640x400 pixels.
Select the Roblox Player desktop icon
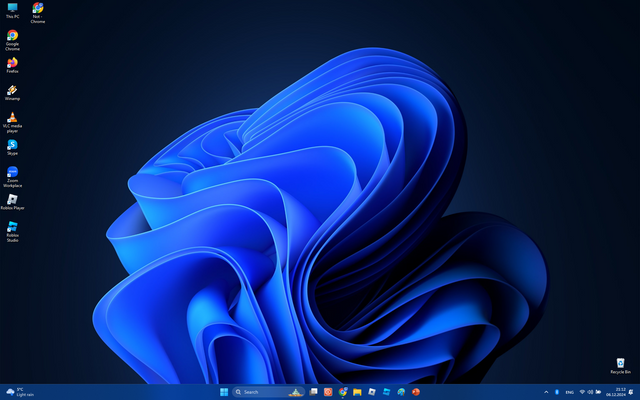coord(12,199)
